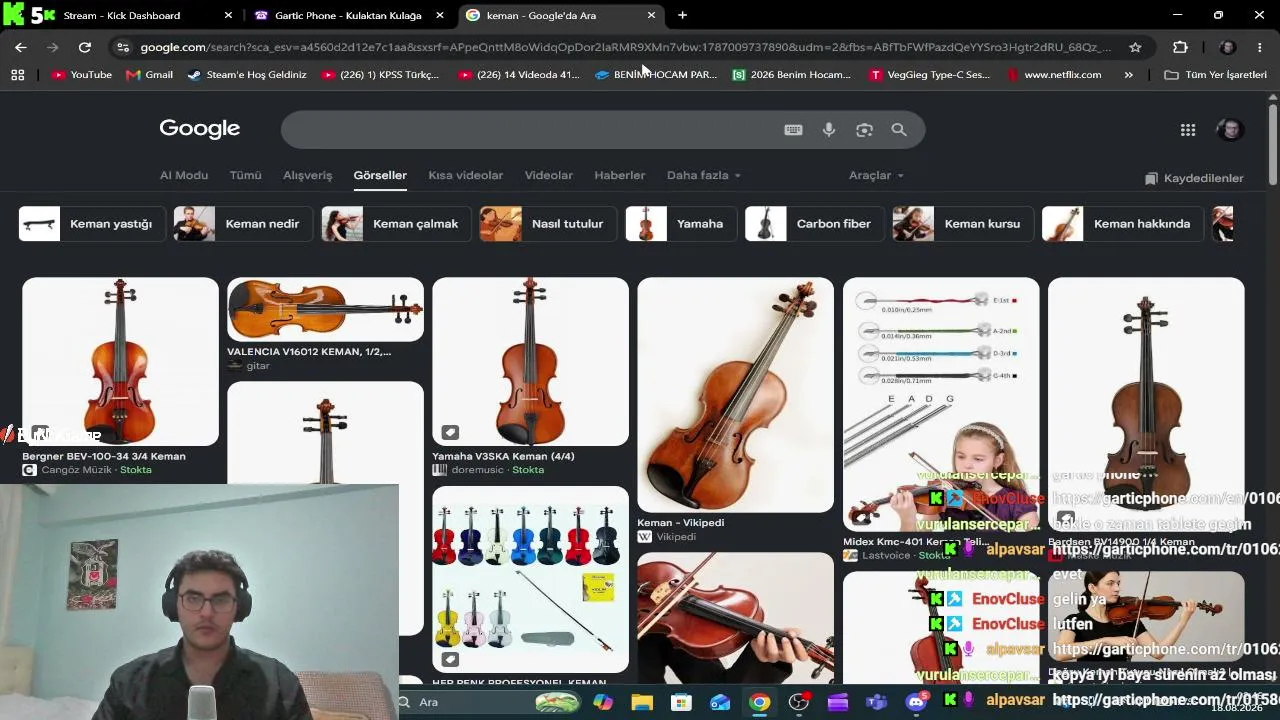Open the on-screen keyboard in search box
Screen dimensions: 1280x720
pyautogui.click(x=793, y=130)
